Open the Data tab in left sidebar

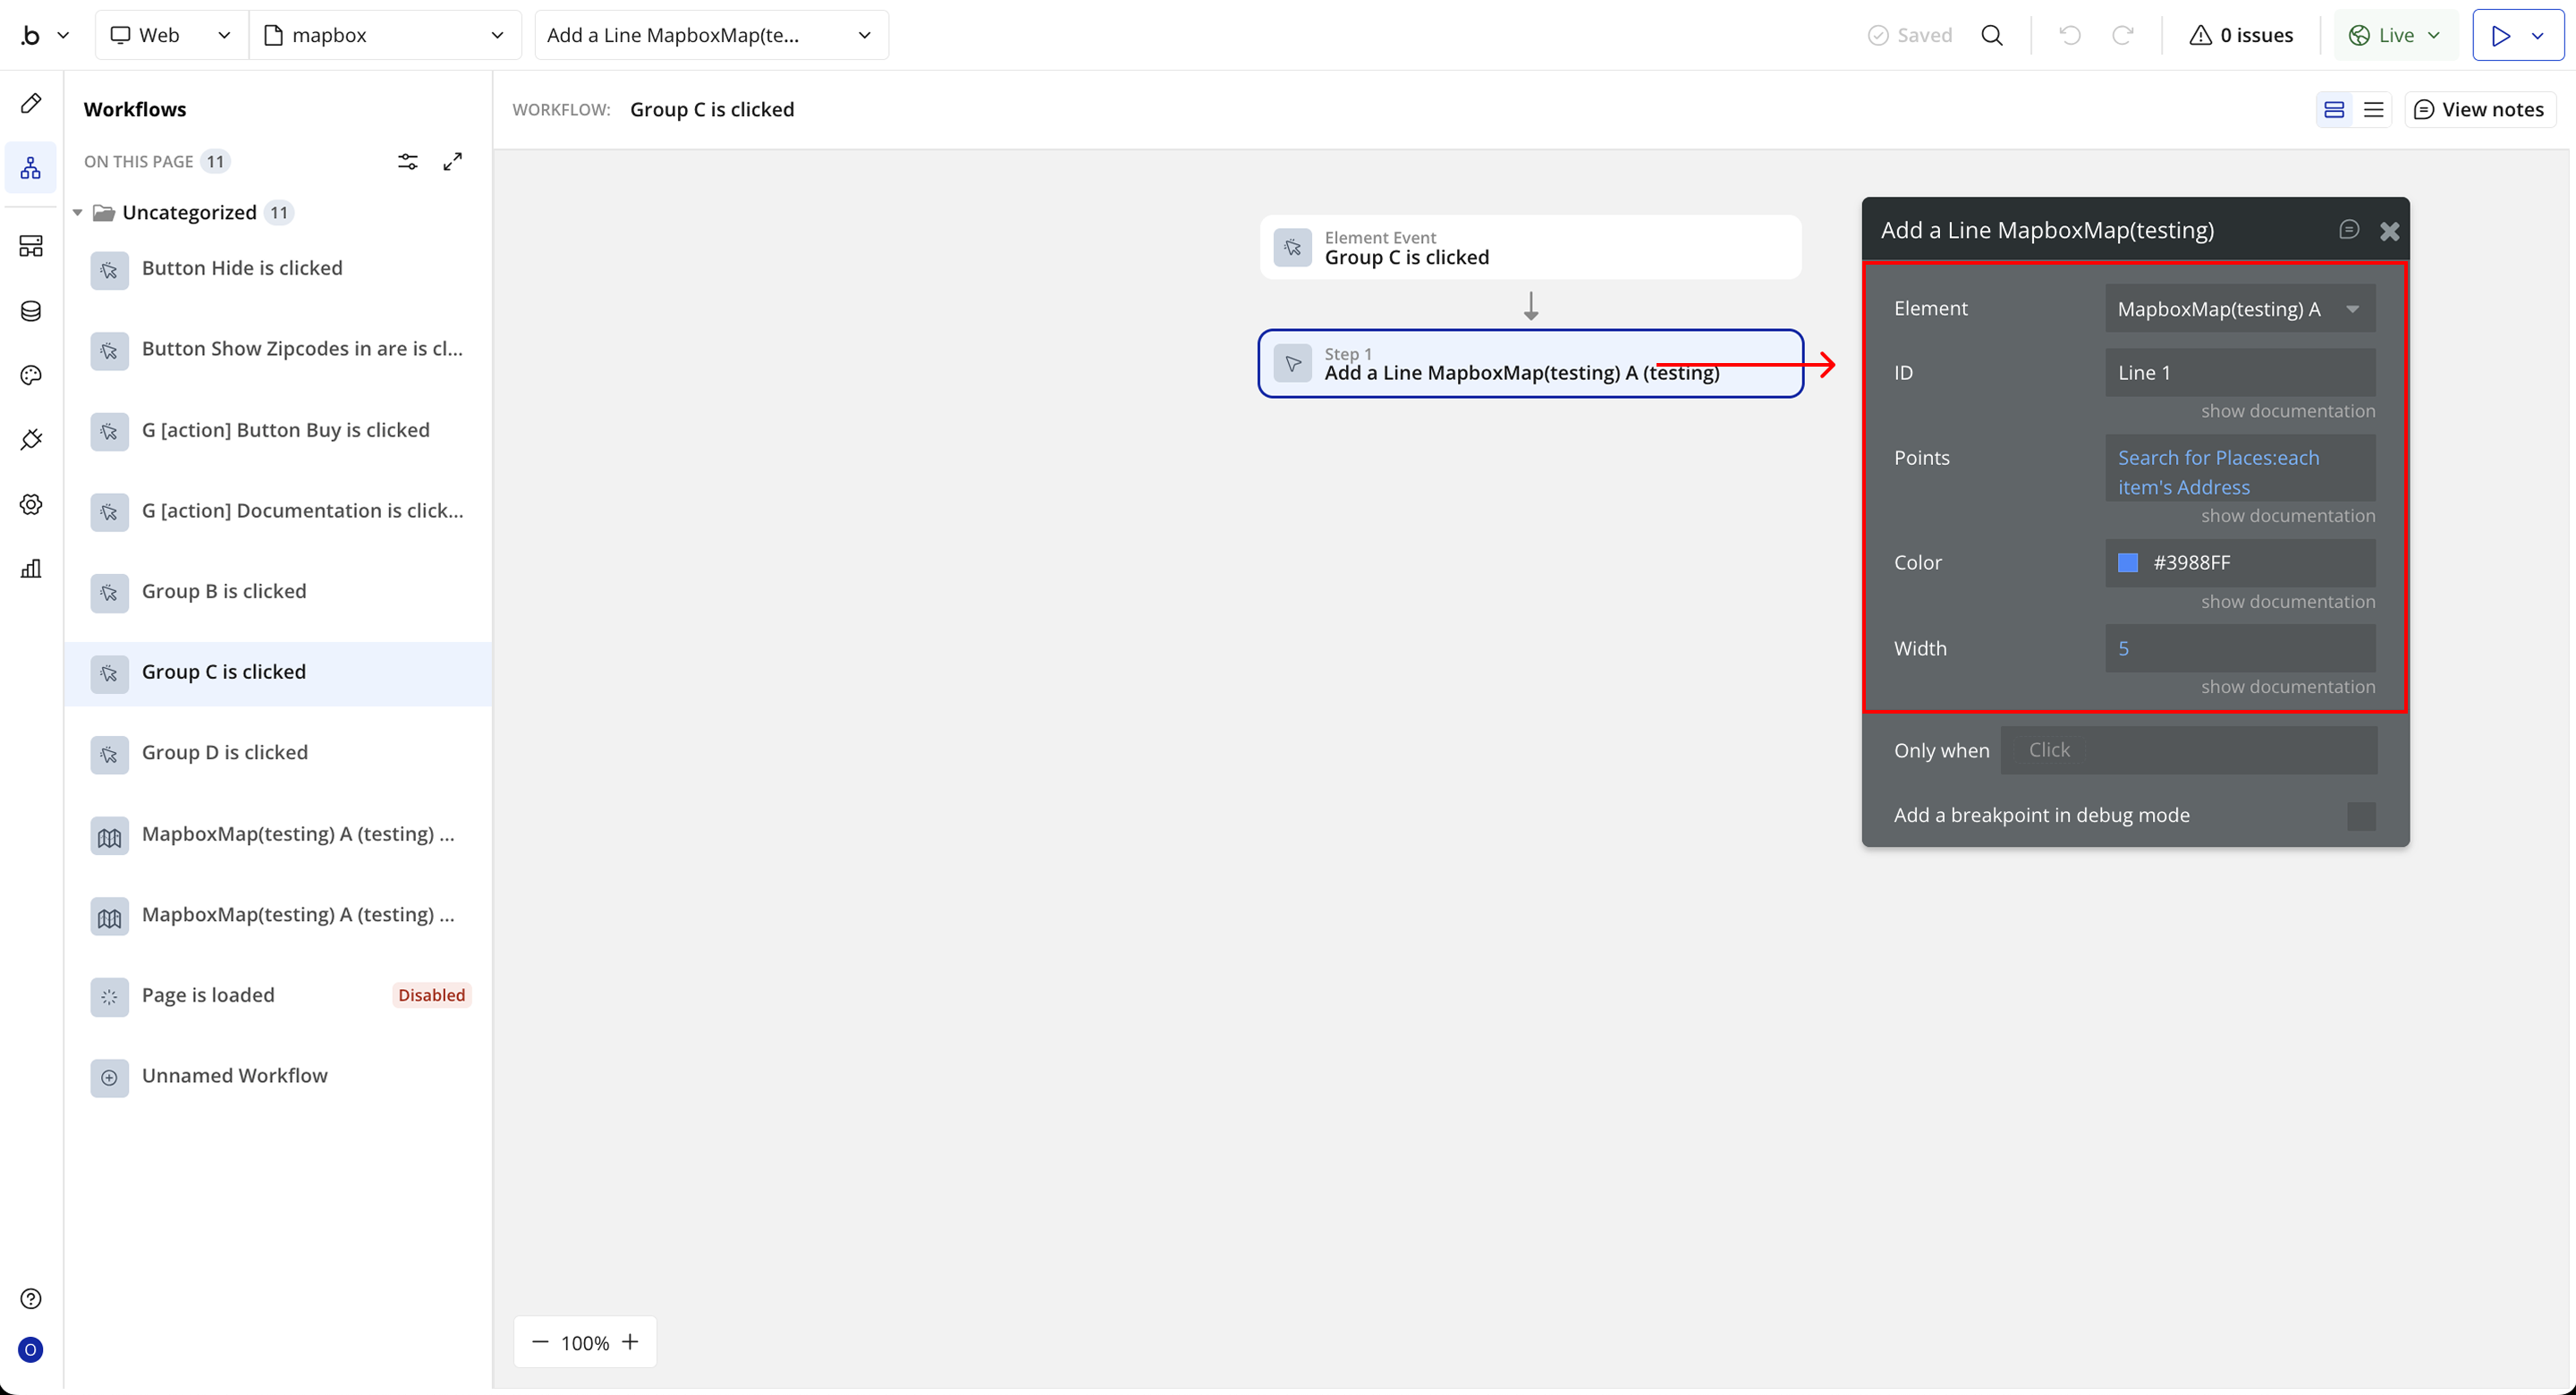31,311
